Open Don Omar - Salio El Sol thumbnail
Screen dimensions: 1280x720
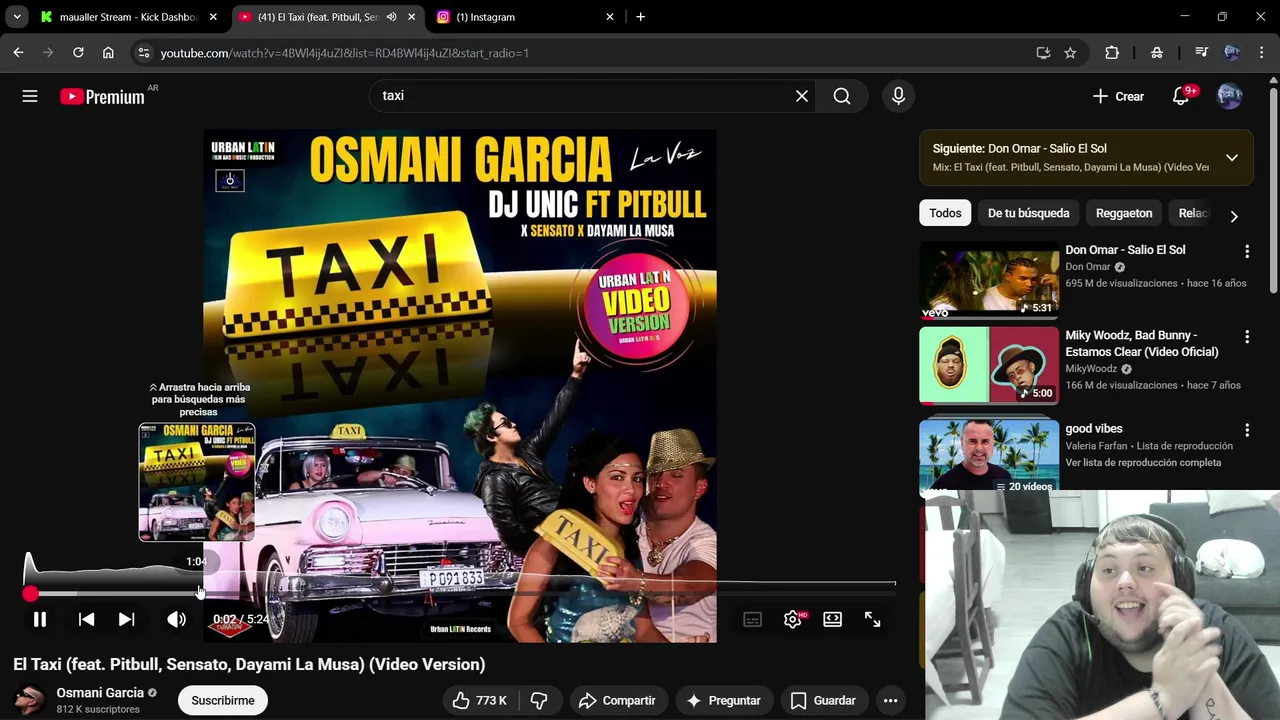[x=989, y=280]
